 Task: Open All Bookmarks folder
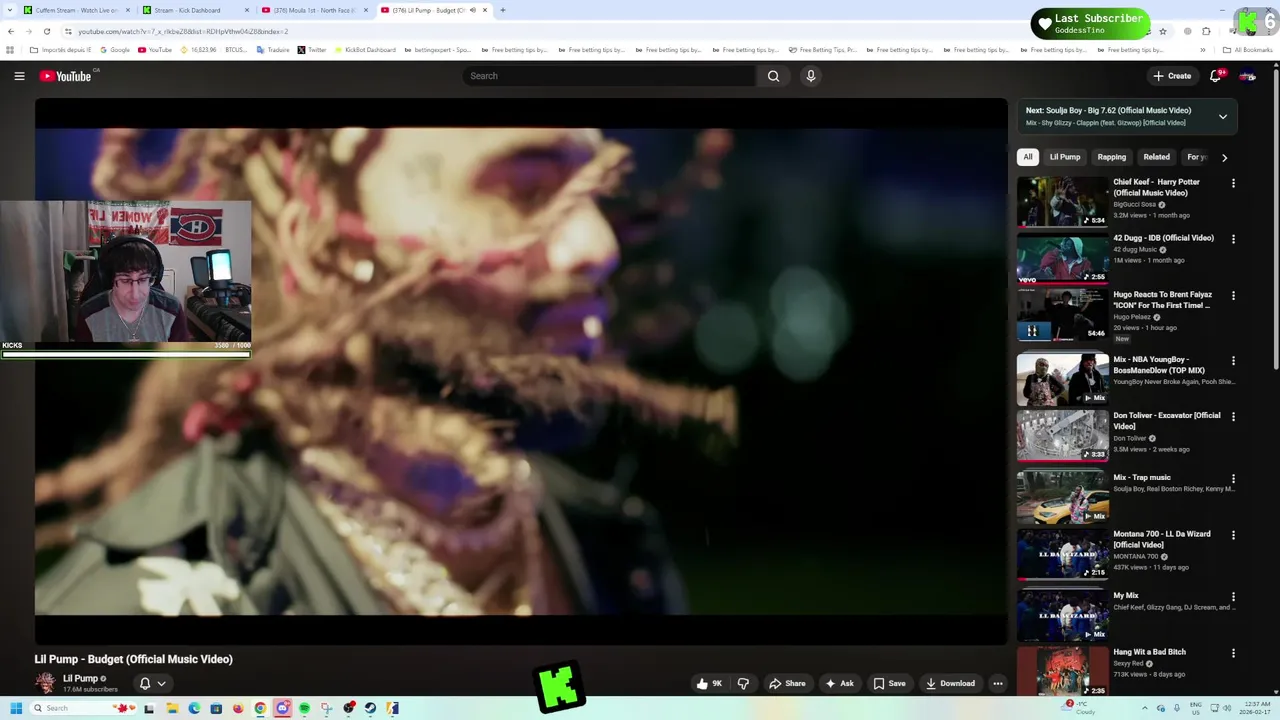click(1247, 50)
